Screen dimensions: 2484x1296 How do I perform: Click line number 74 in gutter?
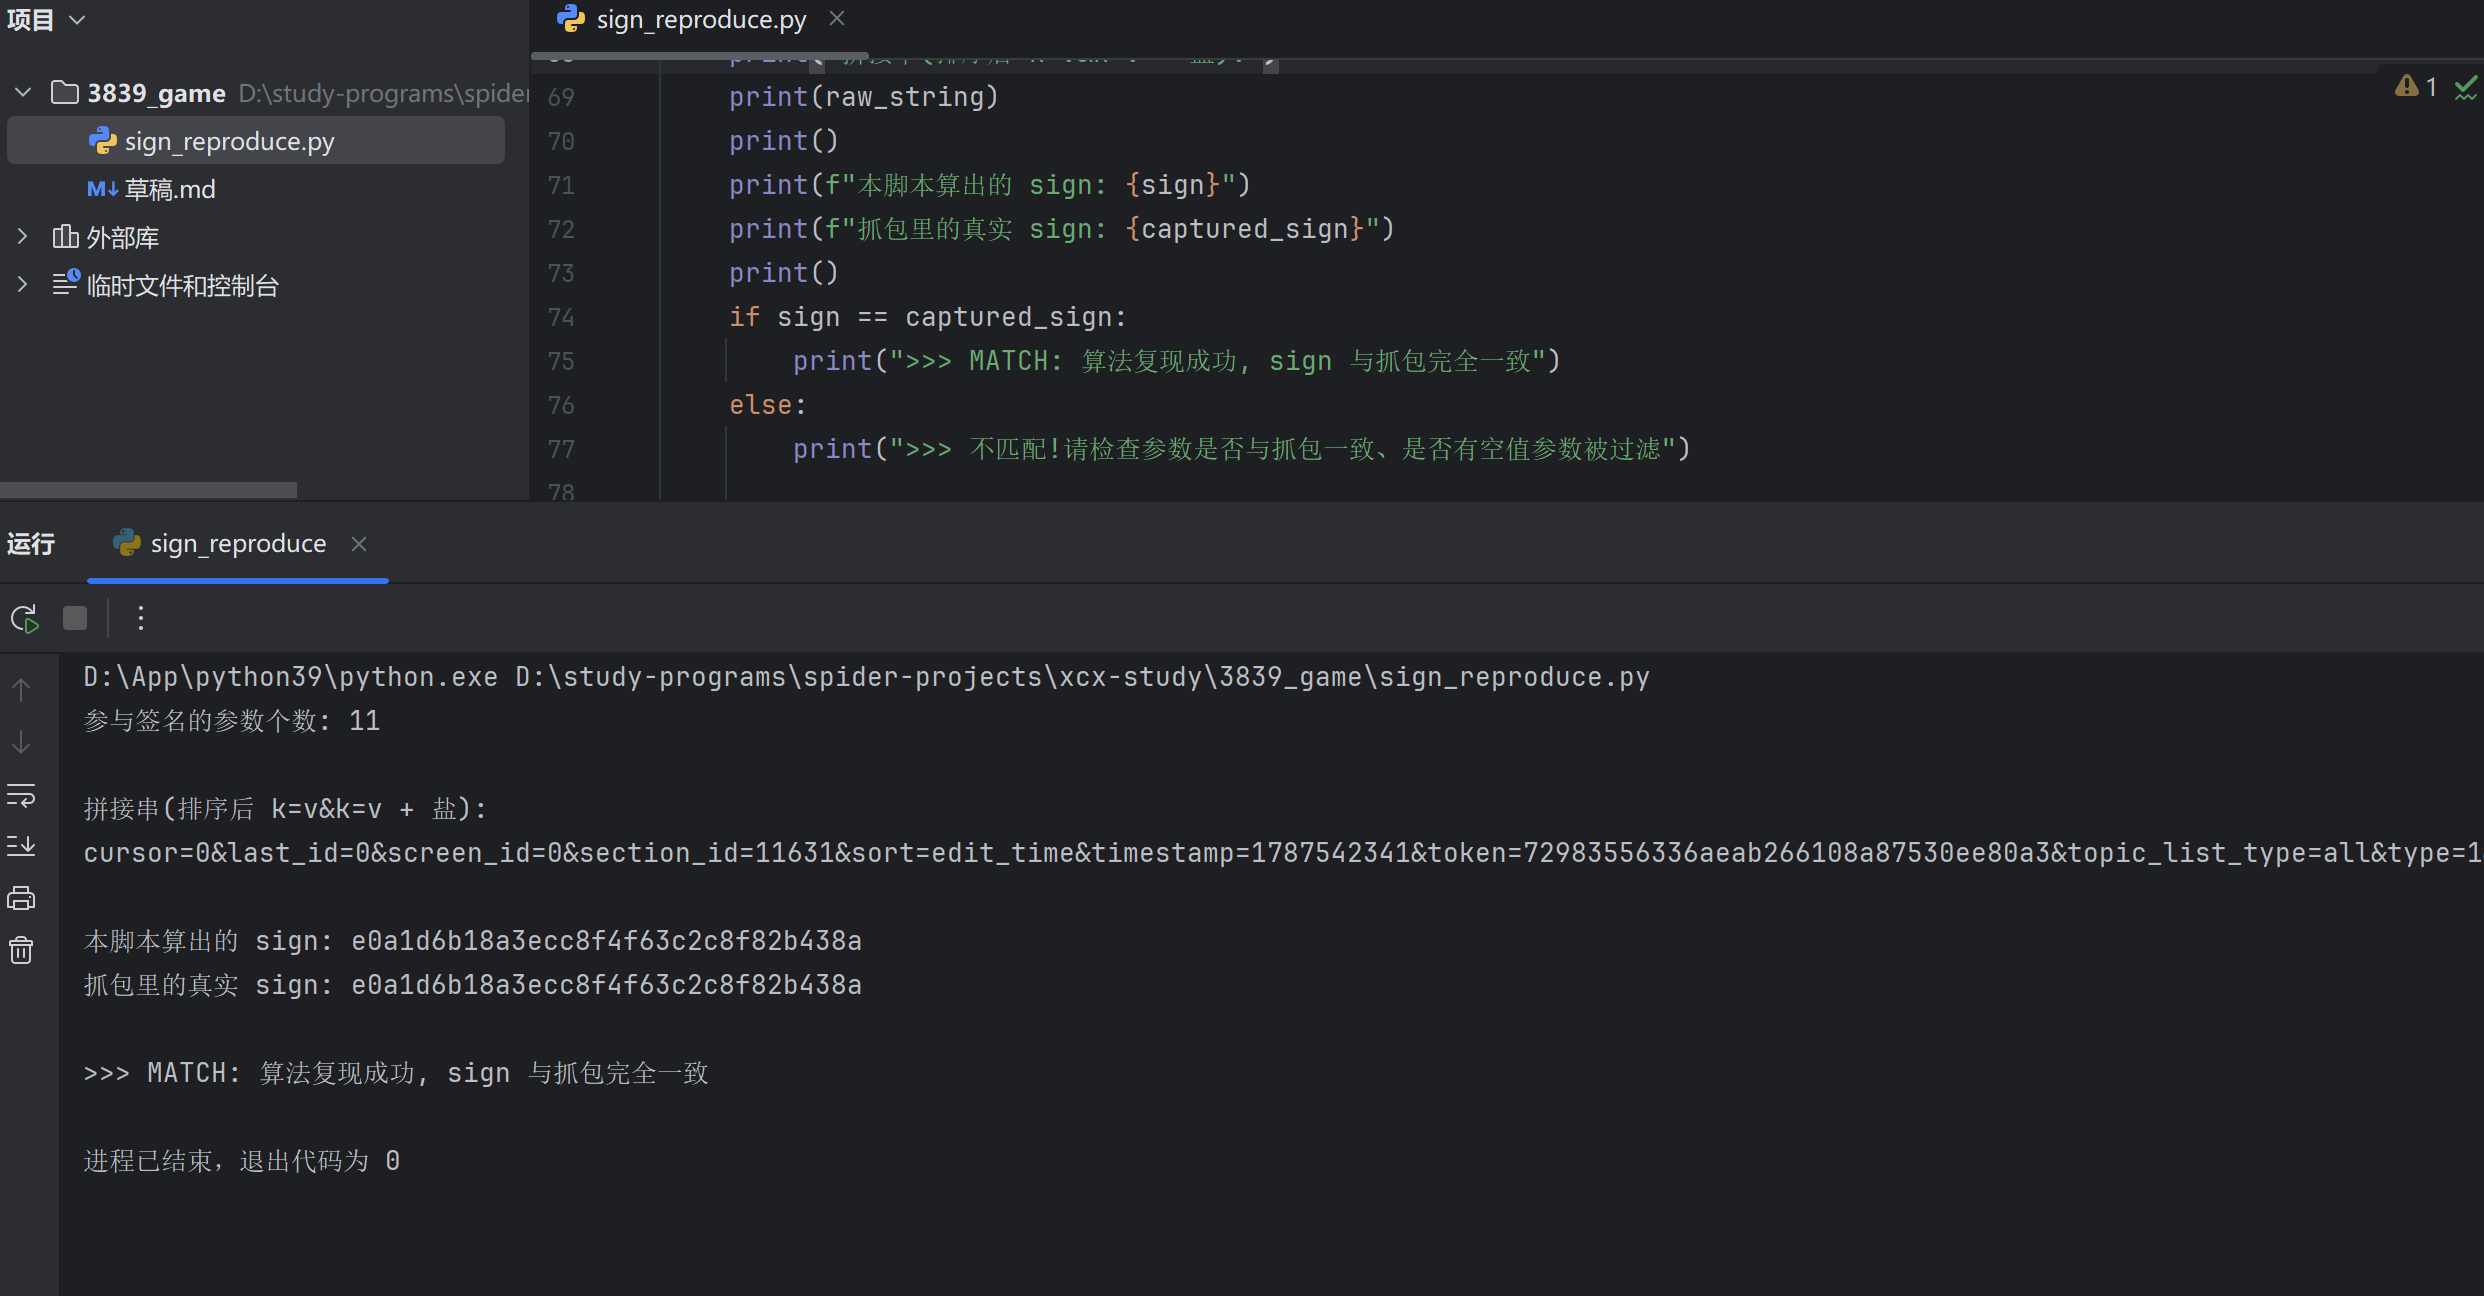[x=561, y=317]
